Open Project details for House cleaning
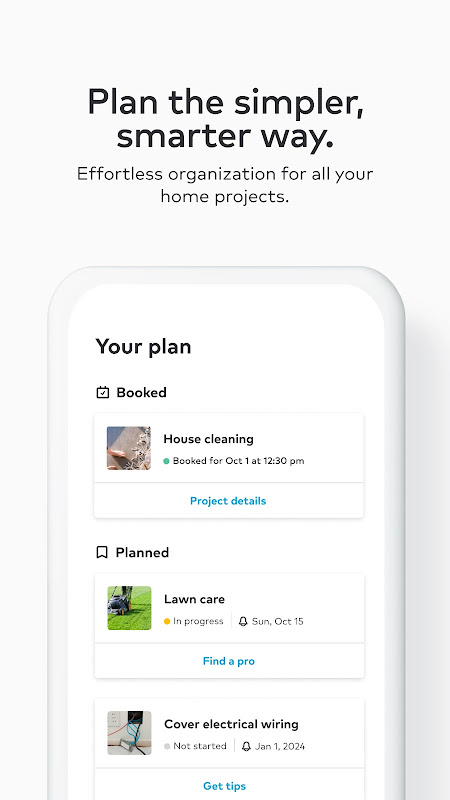The height and width of the screenshot is (800, 450). pos(228,501)
